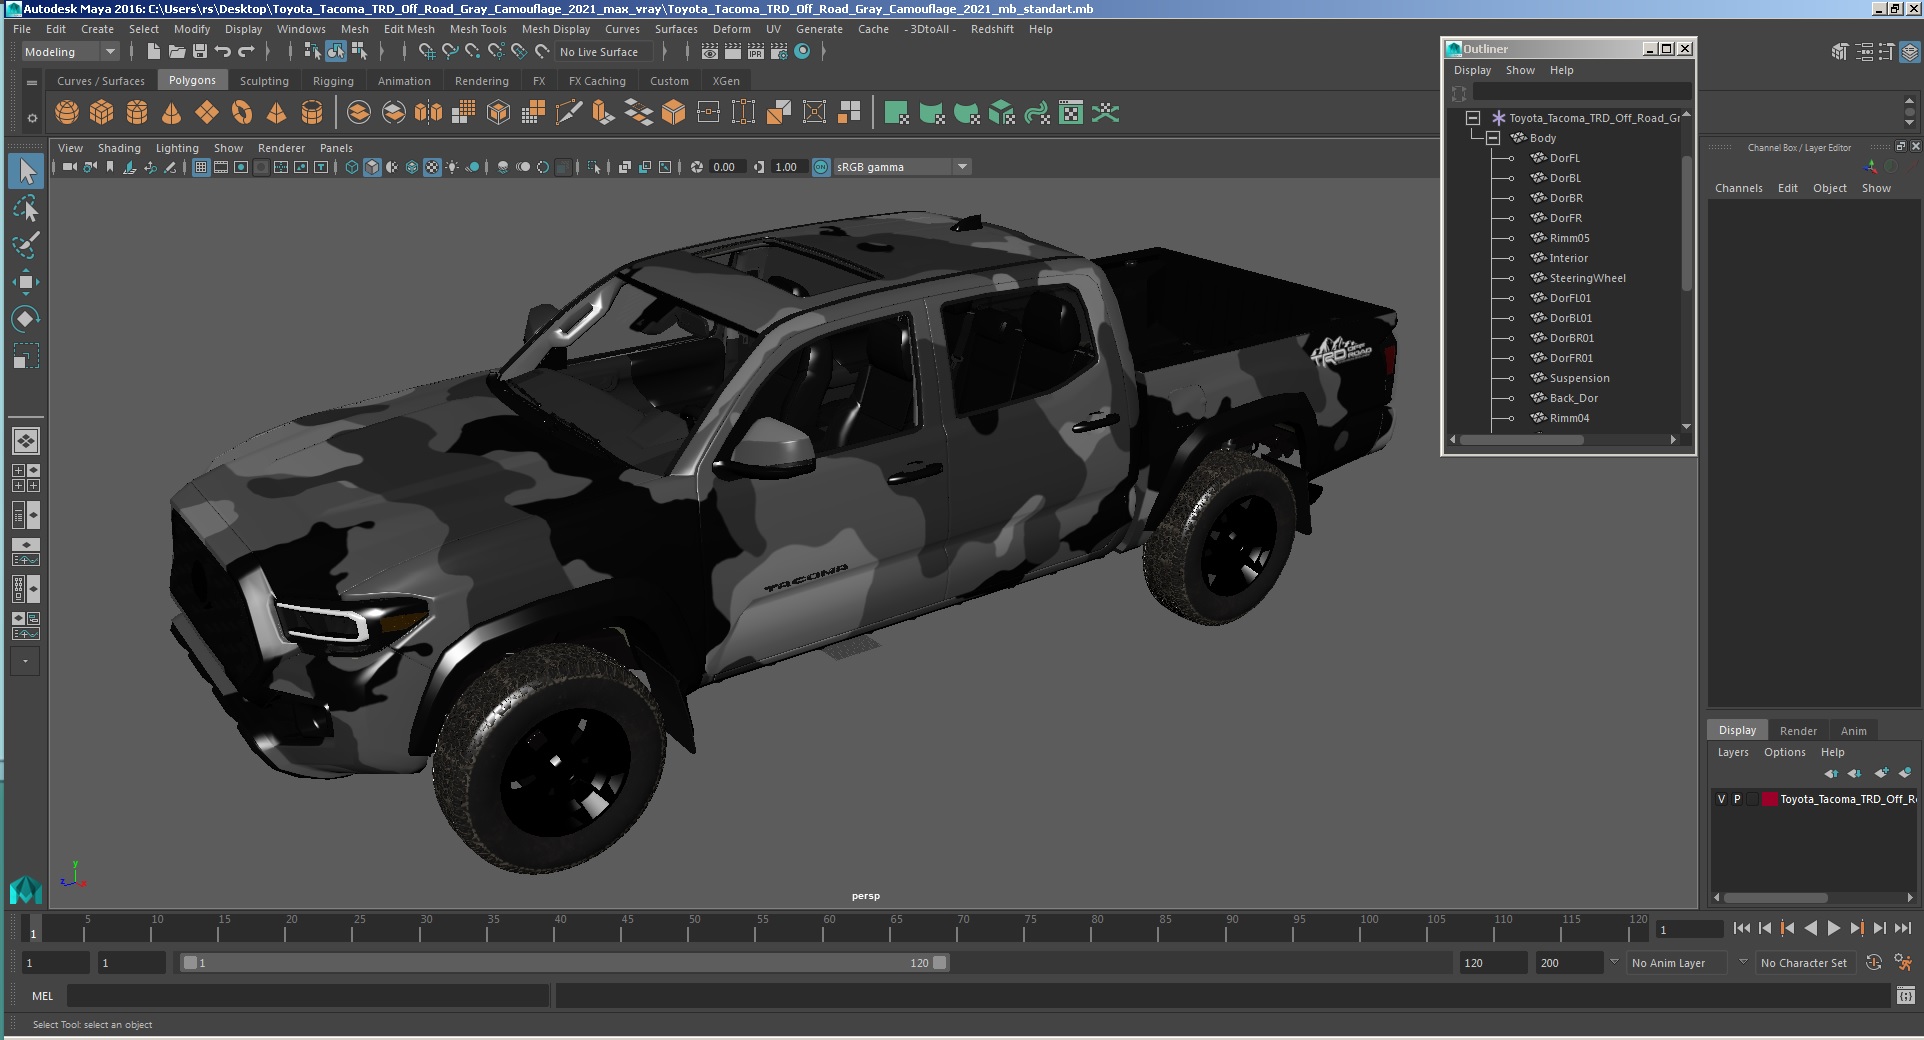Image resolution: width=1924 pixels, height=1040 pixels.
Task: Toggle isolate select viewport button
Action: [594, 167]
